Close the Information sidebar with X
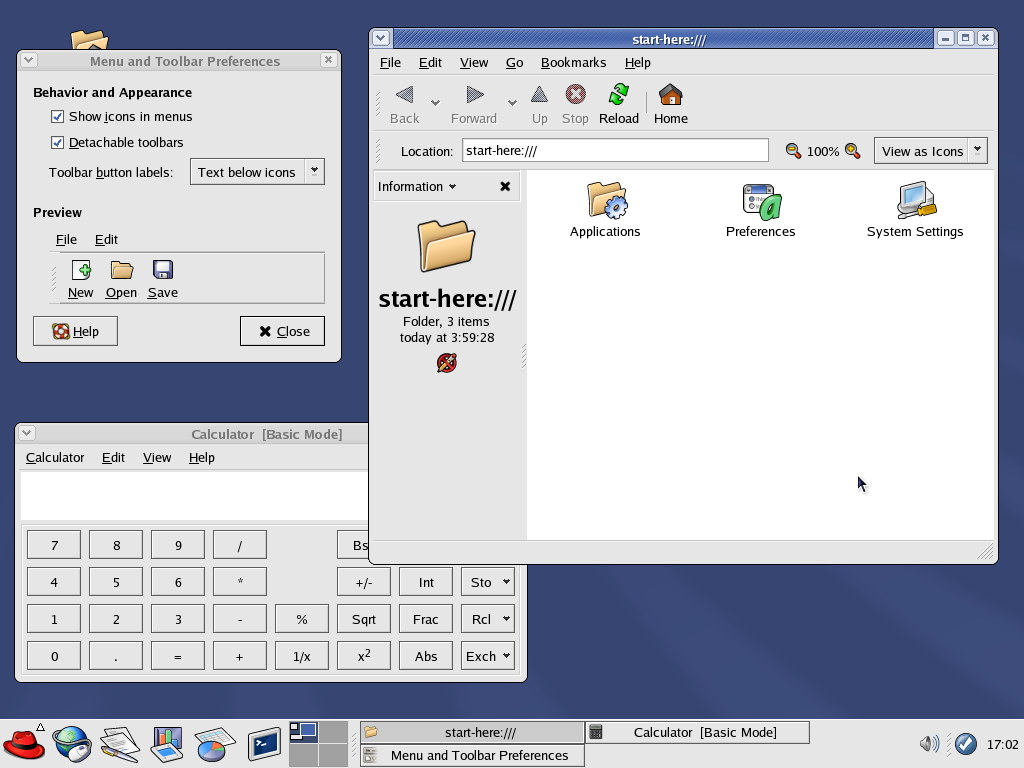 pyautogui.click(x=505, y=187)
